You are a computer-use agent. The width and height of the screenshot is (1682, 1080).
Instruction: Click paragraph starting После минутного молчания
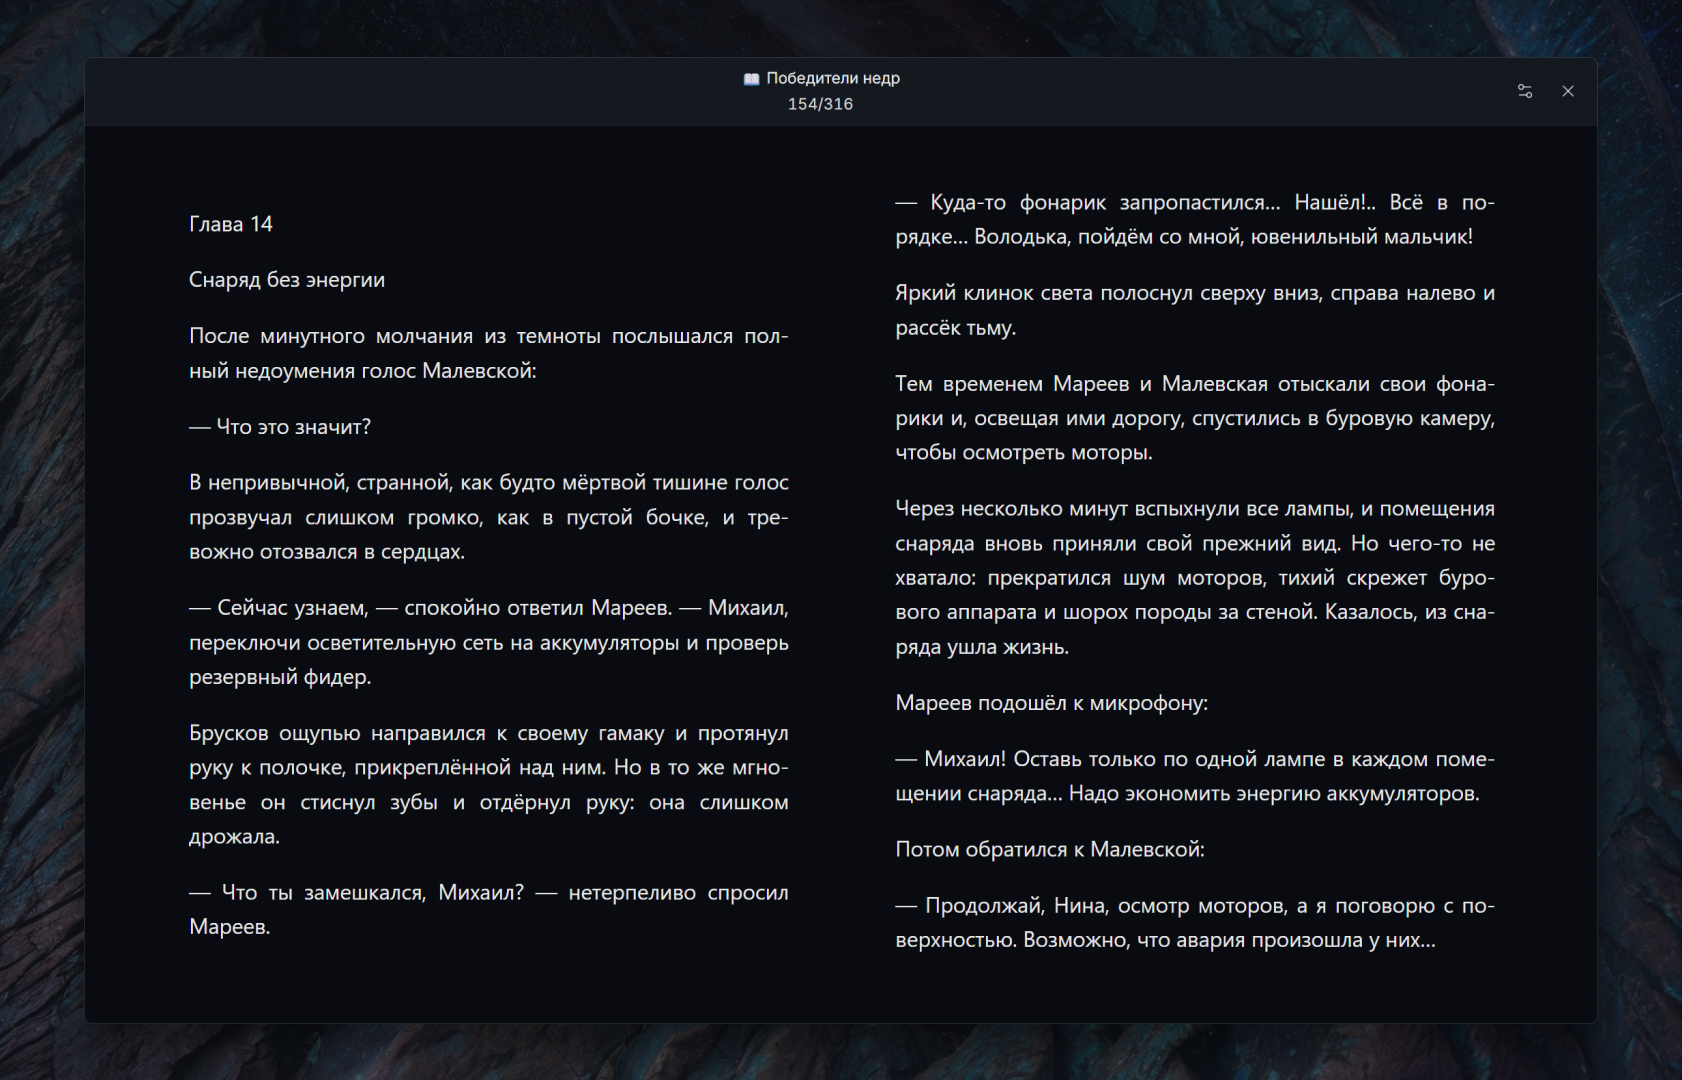coord(489,353)
